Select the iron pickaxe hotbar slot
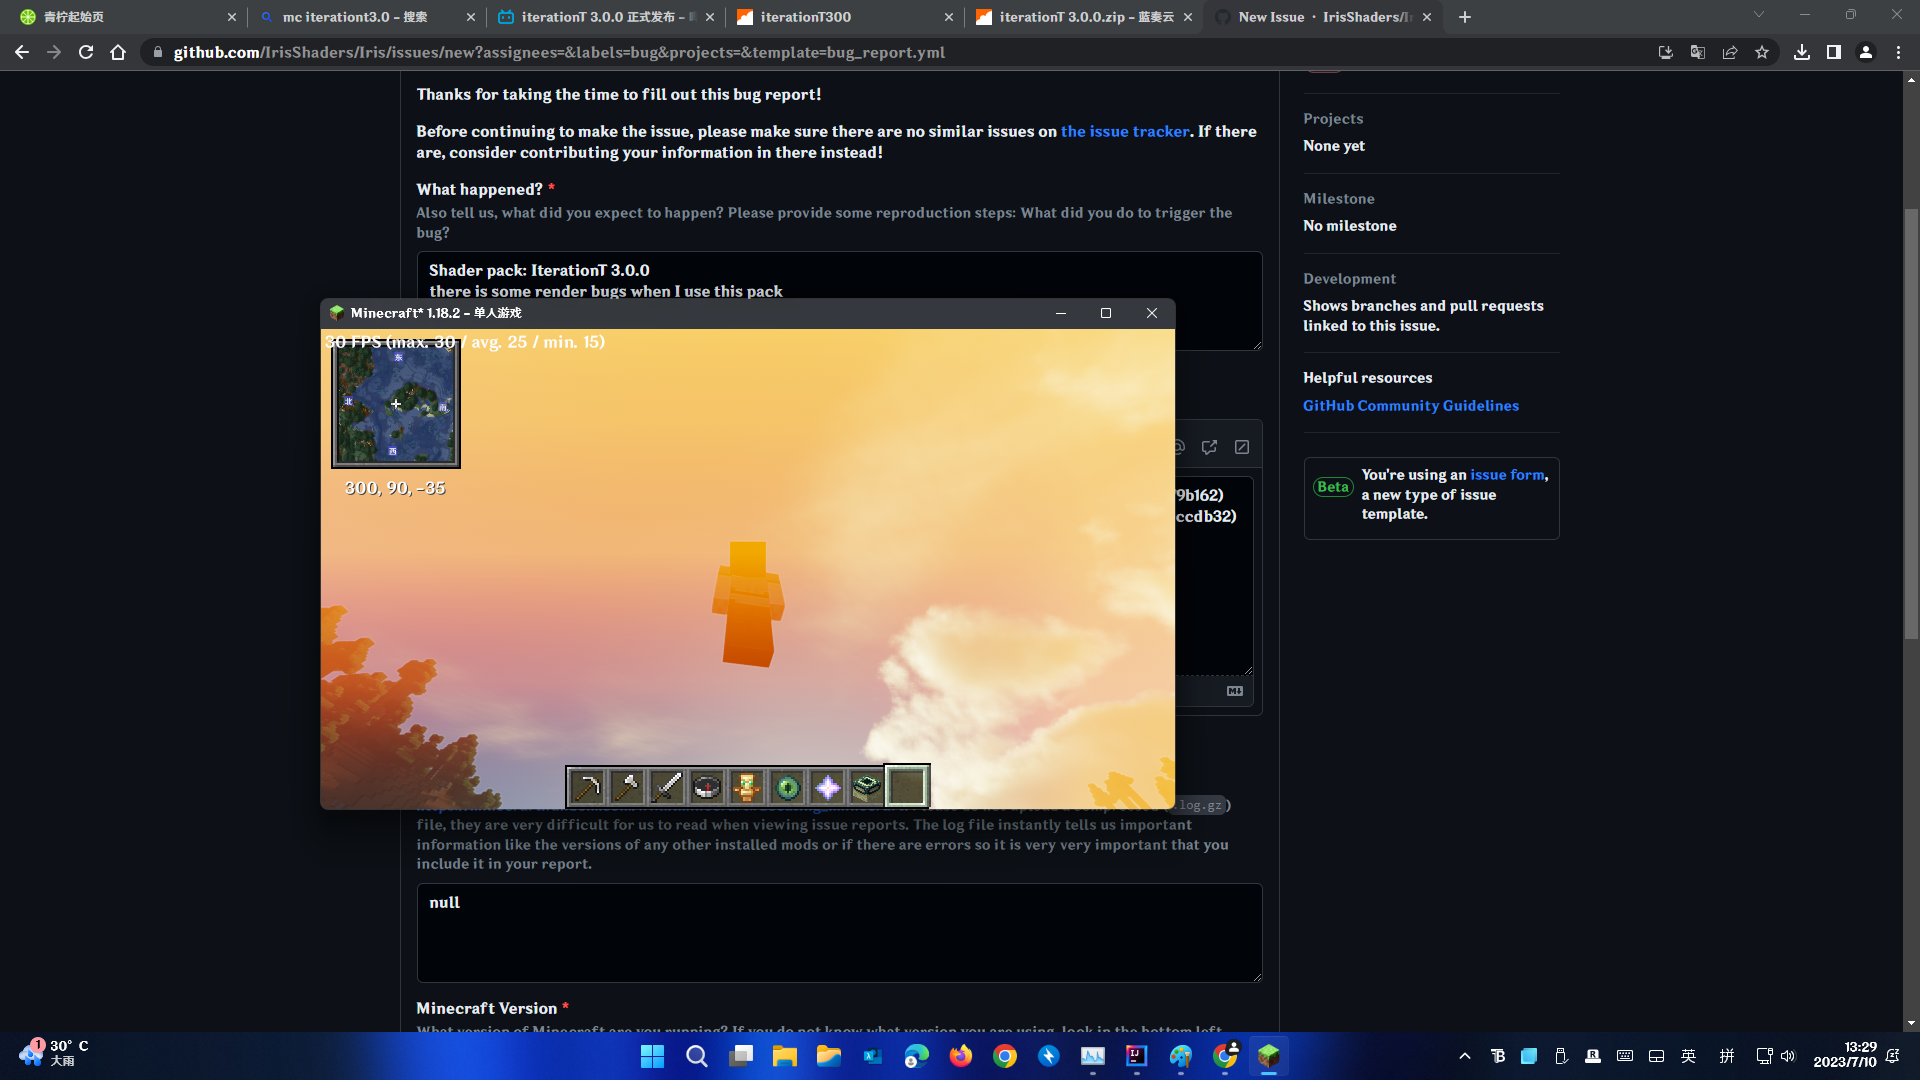 pos(587,787)
